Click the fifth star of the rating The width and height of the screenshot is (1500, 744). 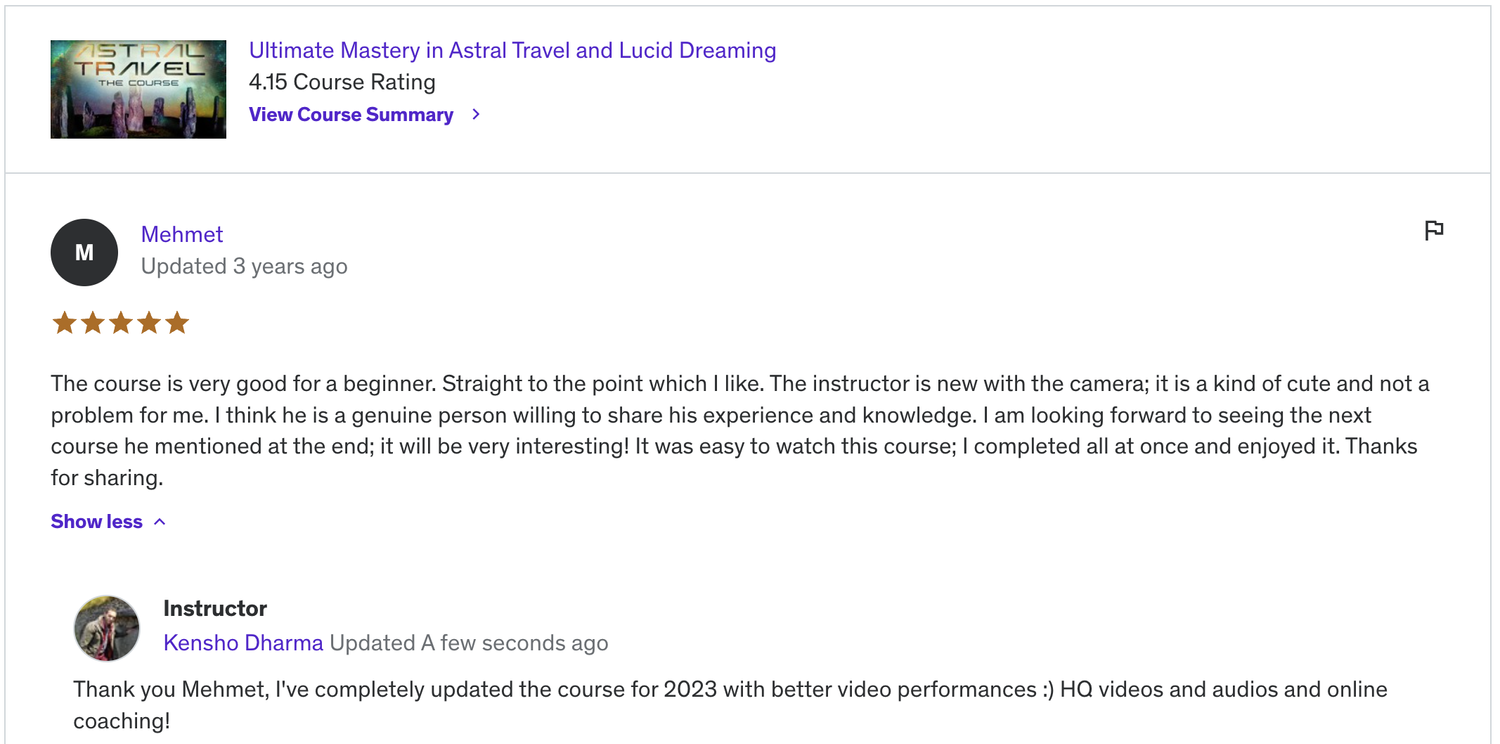click(x=177, y=322)
